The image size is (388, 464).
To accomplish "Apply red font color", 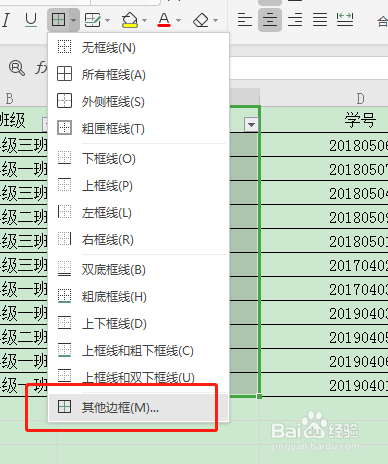I will point(164,21).
